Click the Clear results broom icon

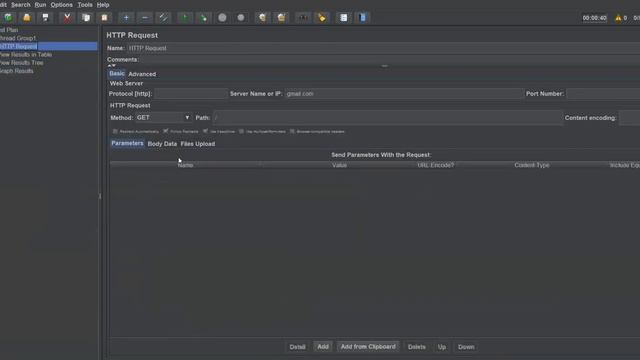point(262,18)
